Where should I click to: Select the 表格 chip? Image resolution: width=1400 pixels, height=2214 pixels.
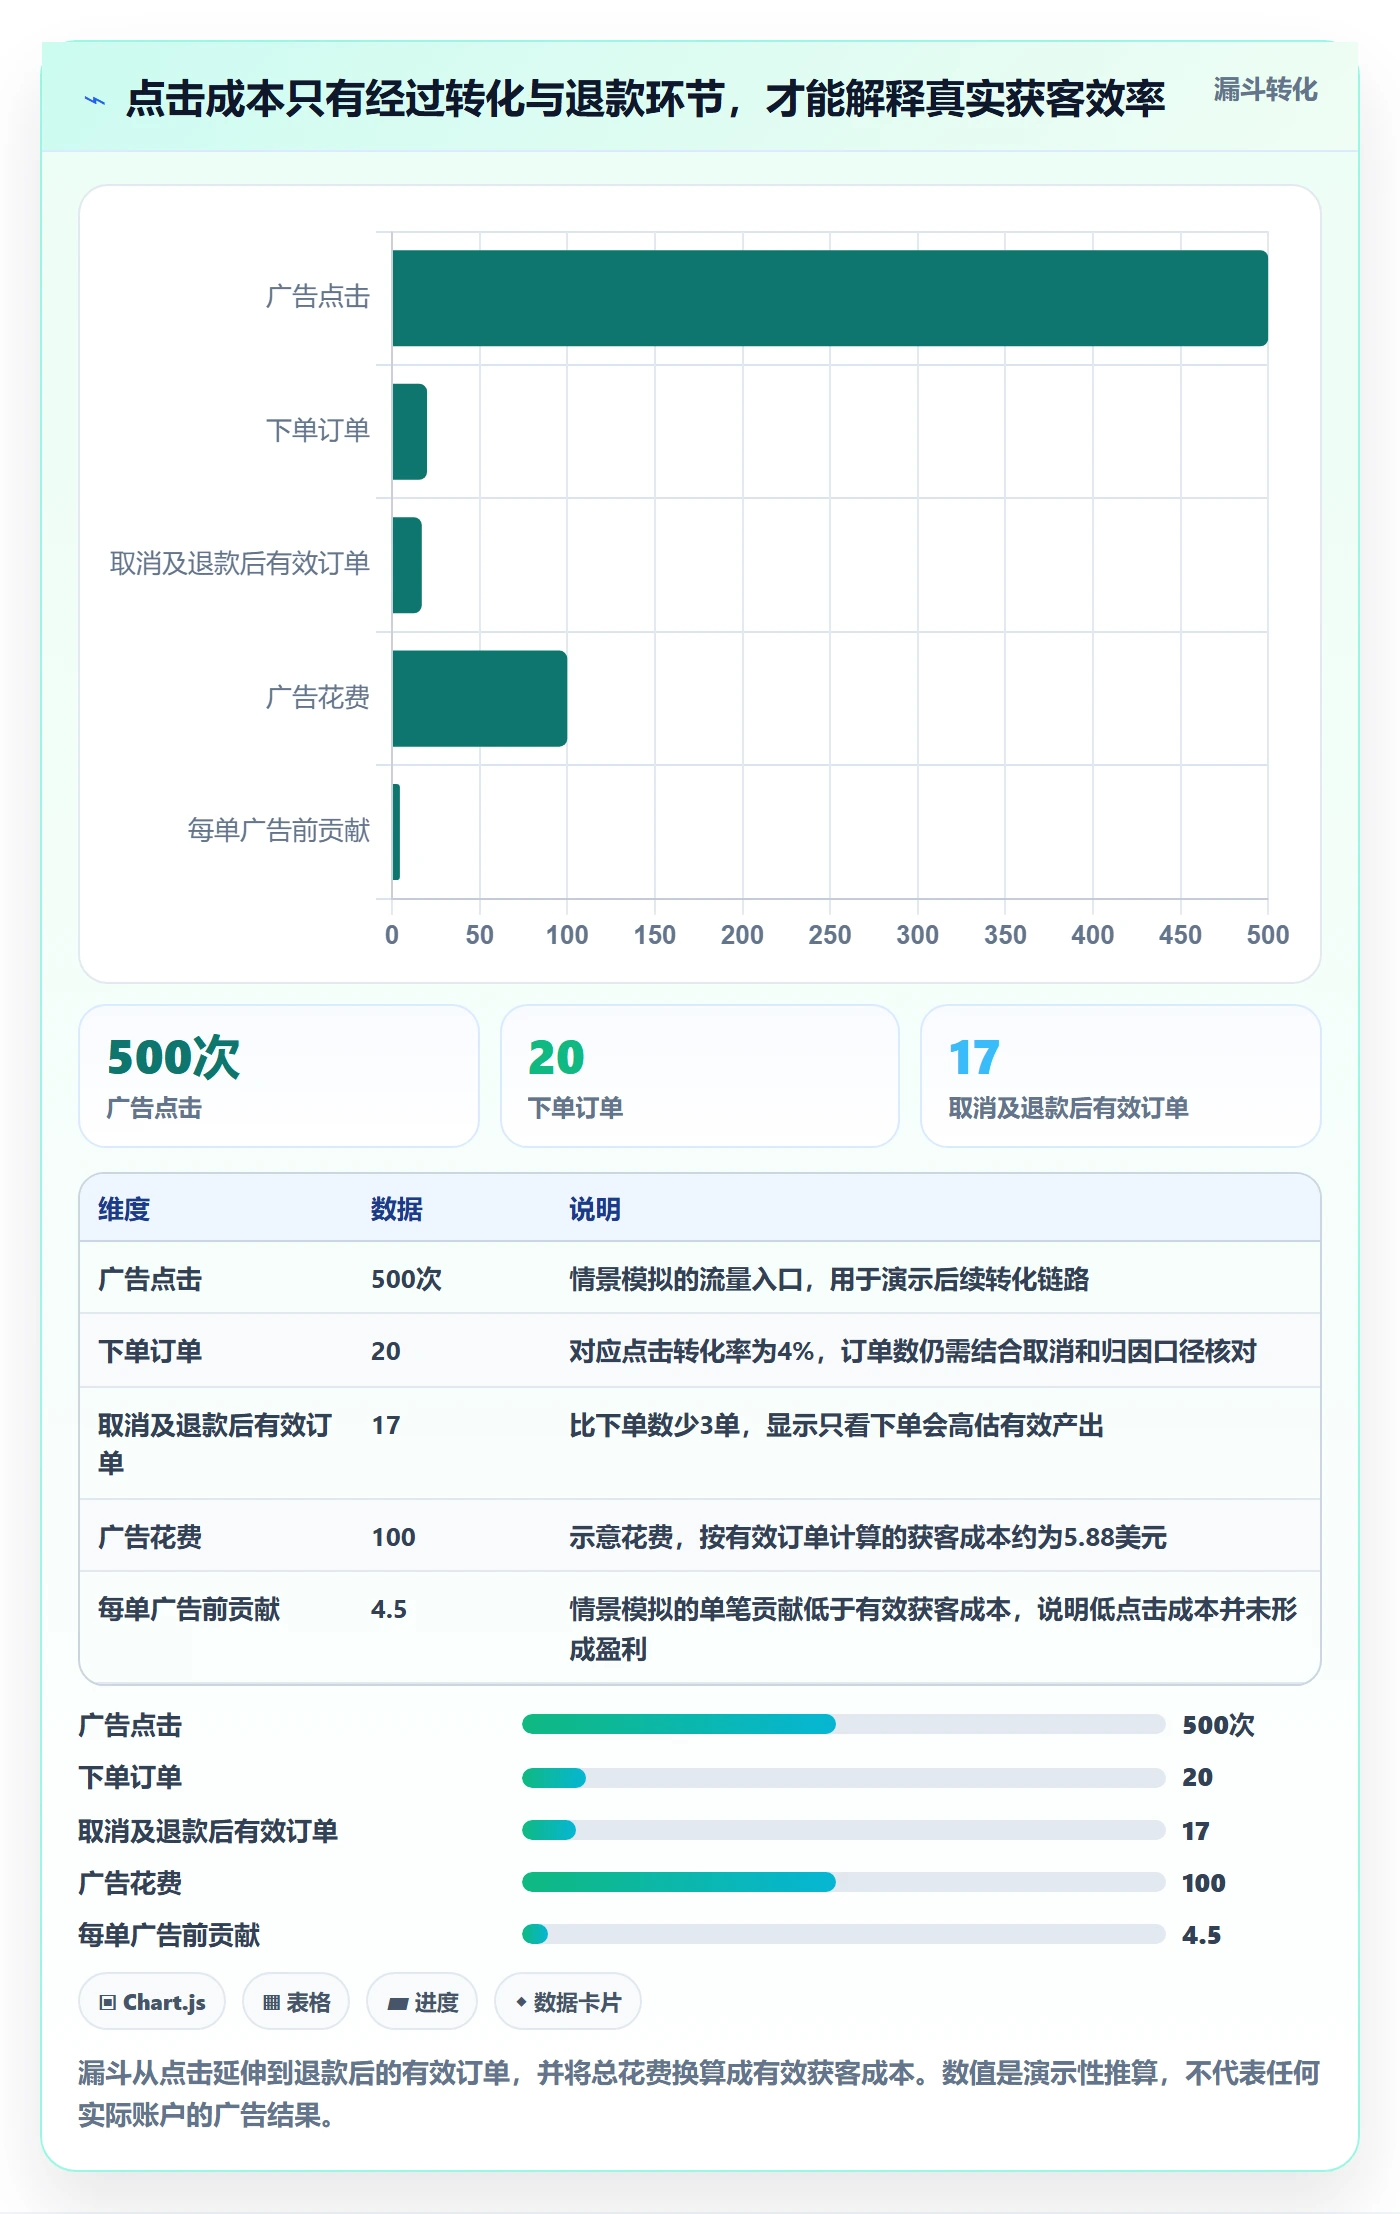[296, 2002]
